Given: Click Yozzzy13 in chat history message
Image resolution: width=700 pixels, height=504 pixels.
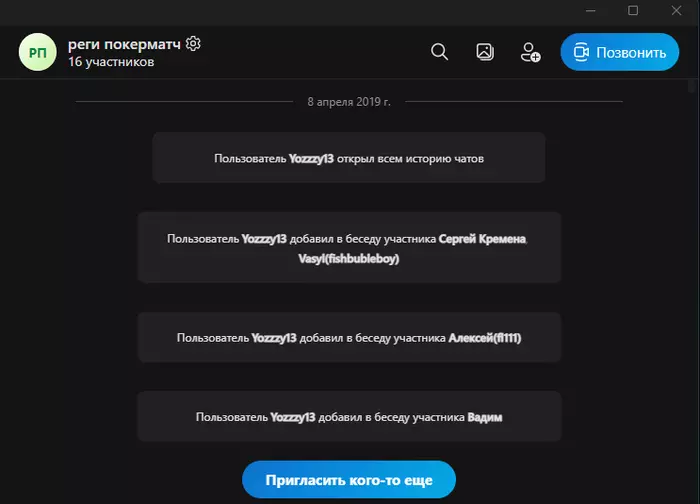Looking at the screenshot, I should coord(311,158).
